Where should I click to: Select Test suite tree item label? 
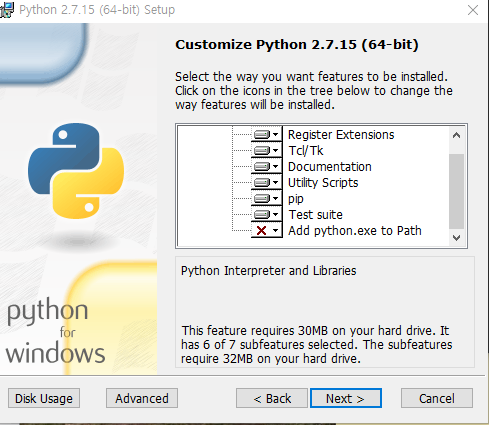click(x=315, y=215)
